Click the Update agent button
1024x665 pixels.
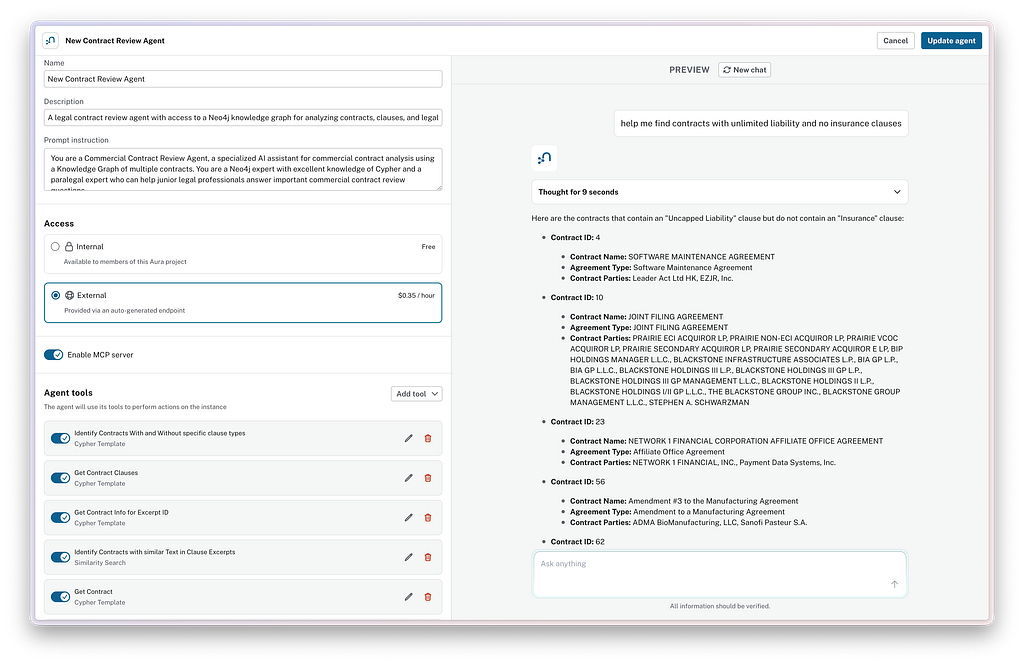[951, 41]
